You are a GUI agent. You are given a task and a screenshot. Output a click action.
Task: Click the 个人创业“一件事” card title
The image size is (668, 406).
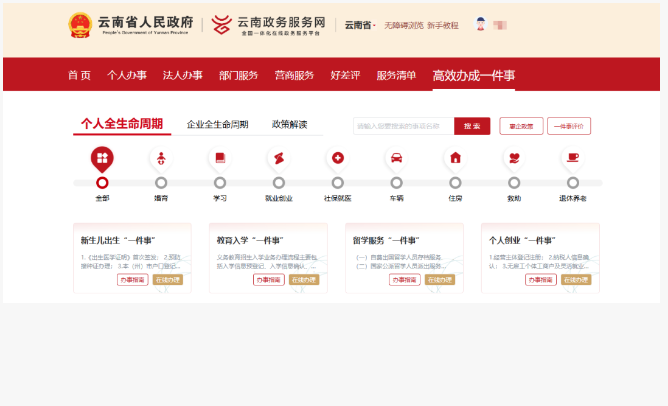coord(522,241)
